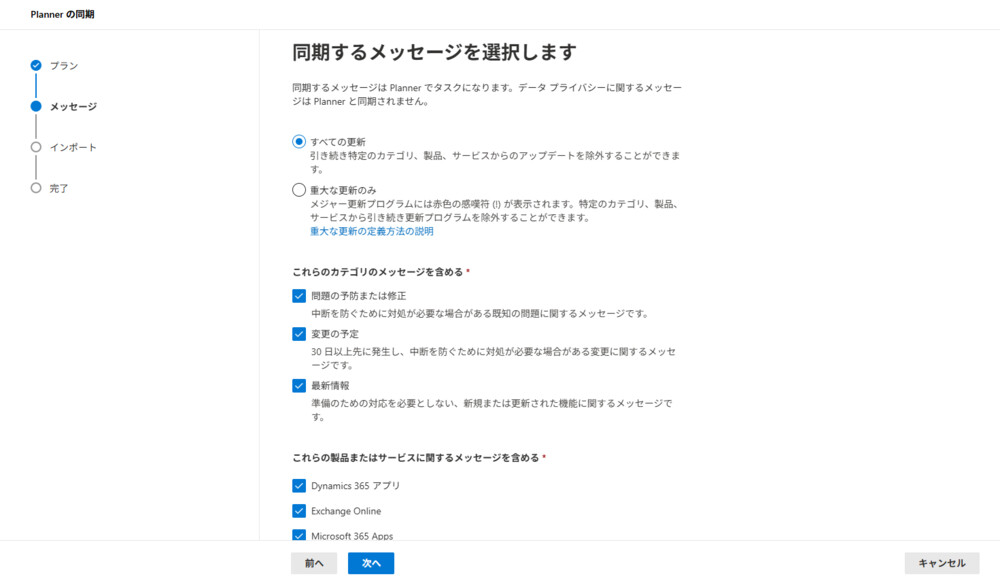This screenshot has width=1000, height=581.
Task: Open 重大な更新の定義方法の説明 link
Action: pyautogui.click(x=372, y=231)
